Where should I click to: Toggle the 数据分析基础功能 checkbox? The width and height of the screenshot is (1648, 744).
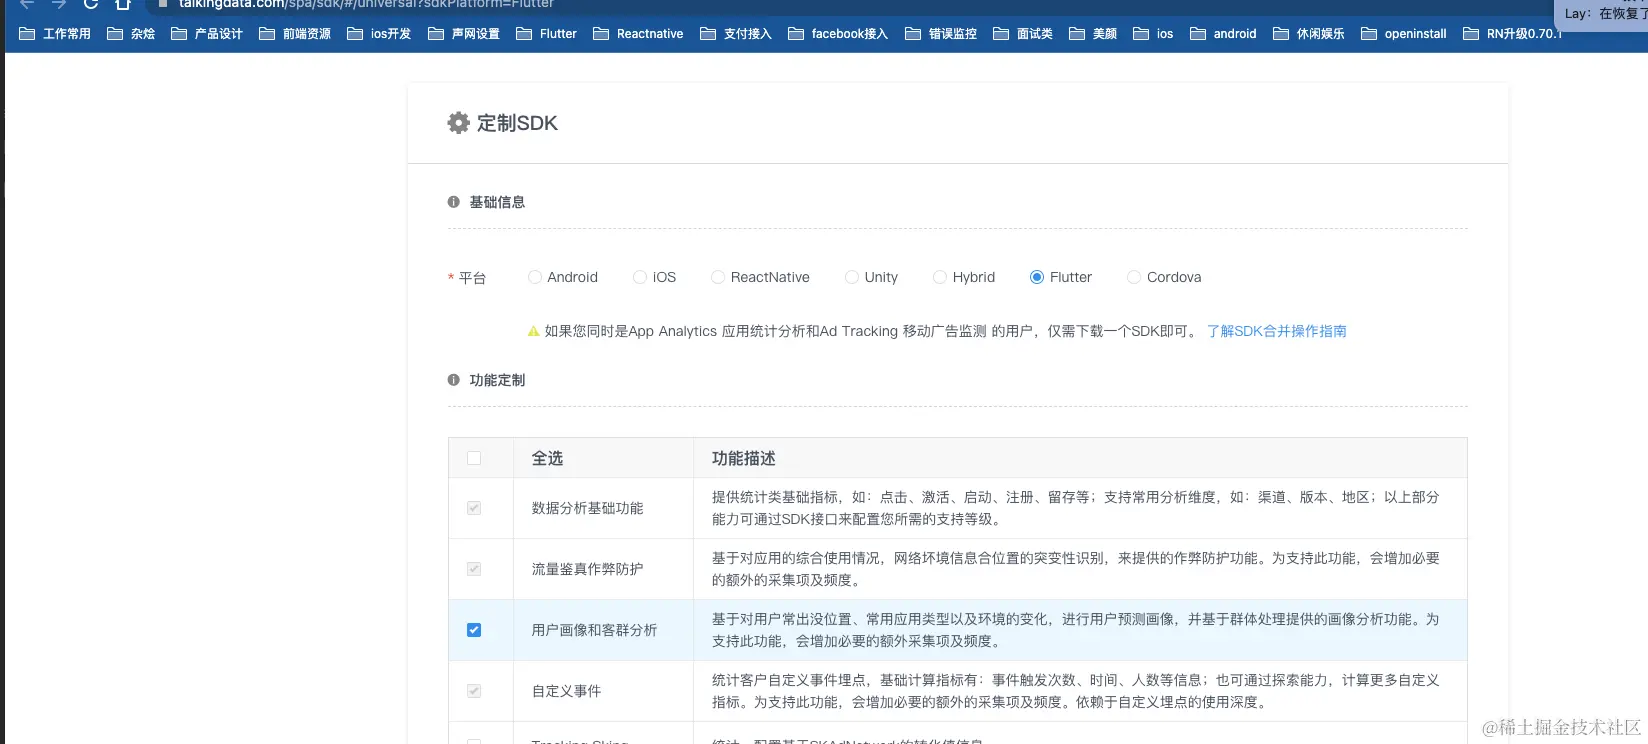(474, 508)
